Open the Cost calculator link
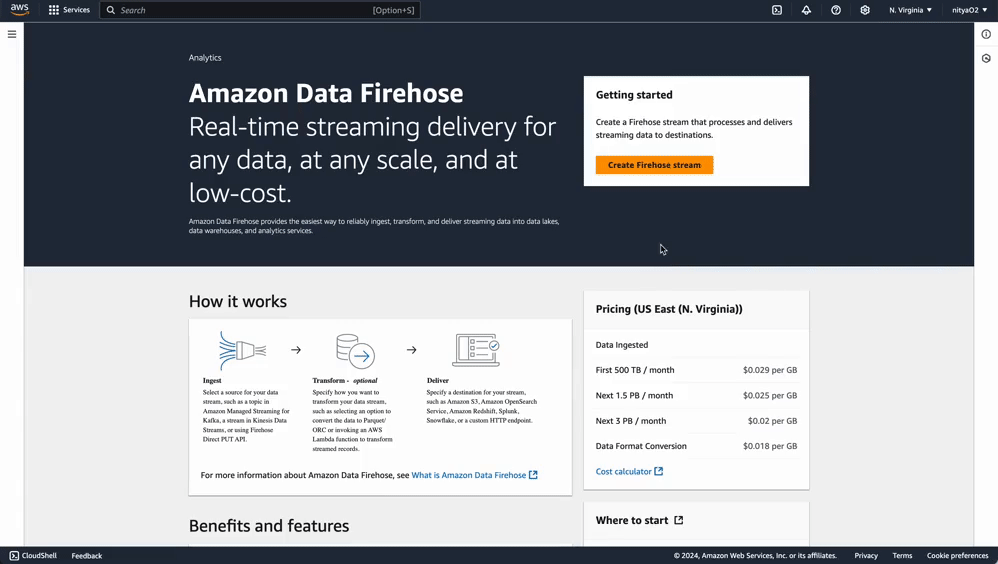Image resolution: width=998 pixels, height=564 pixels. [629, 471]
